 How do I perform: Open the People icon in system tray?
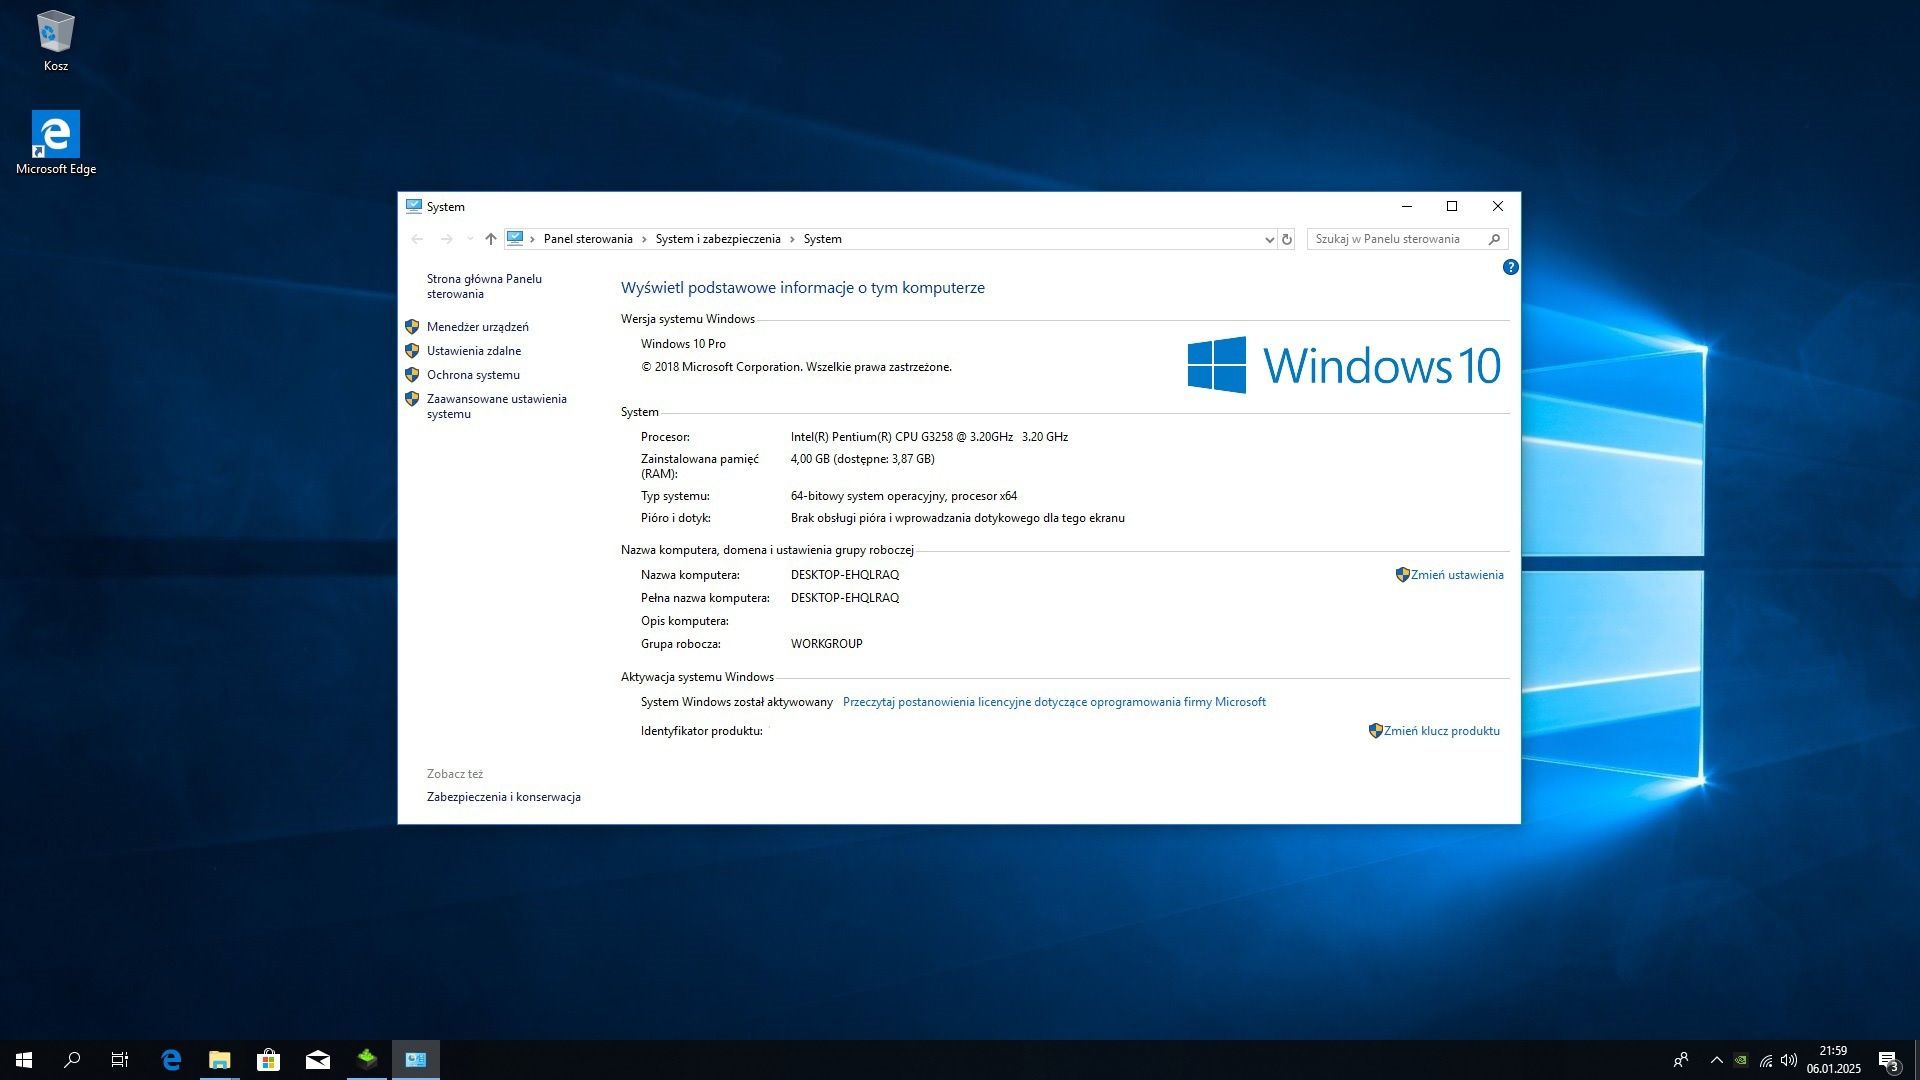point(1681,1060)
